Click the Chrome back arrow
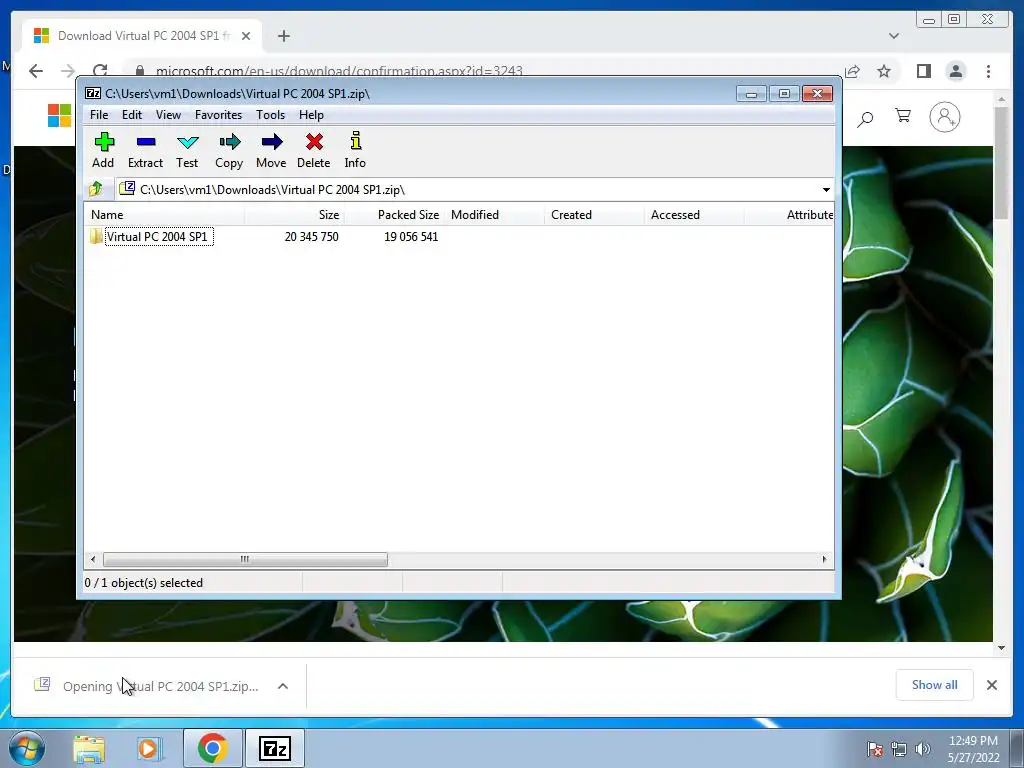Viewport: 1024px width, 768px height. 36,71
